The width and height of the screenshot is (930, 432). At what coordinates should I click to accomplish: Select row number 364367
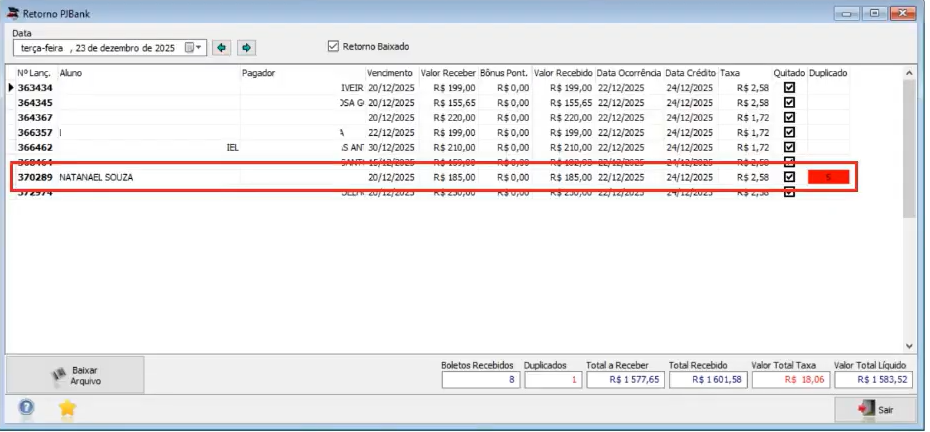(x=35, y=117)
